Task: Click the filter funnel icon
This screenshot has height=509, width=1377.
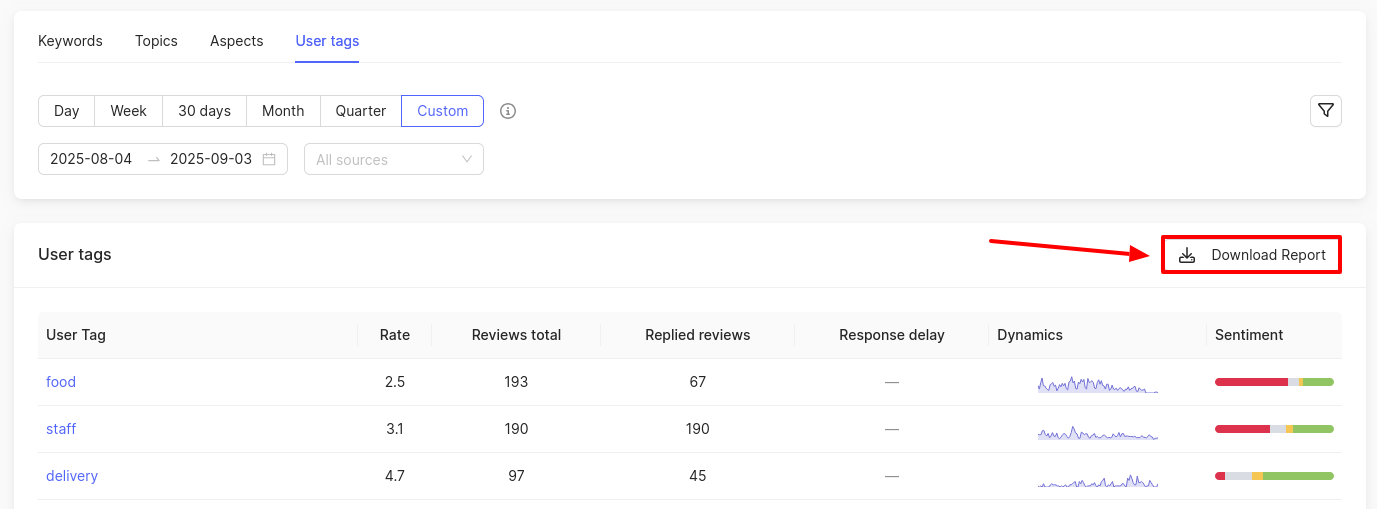Action: pos(1325,111)
